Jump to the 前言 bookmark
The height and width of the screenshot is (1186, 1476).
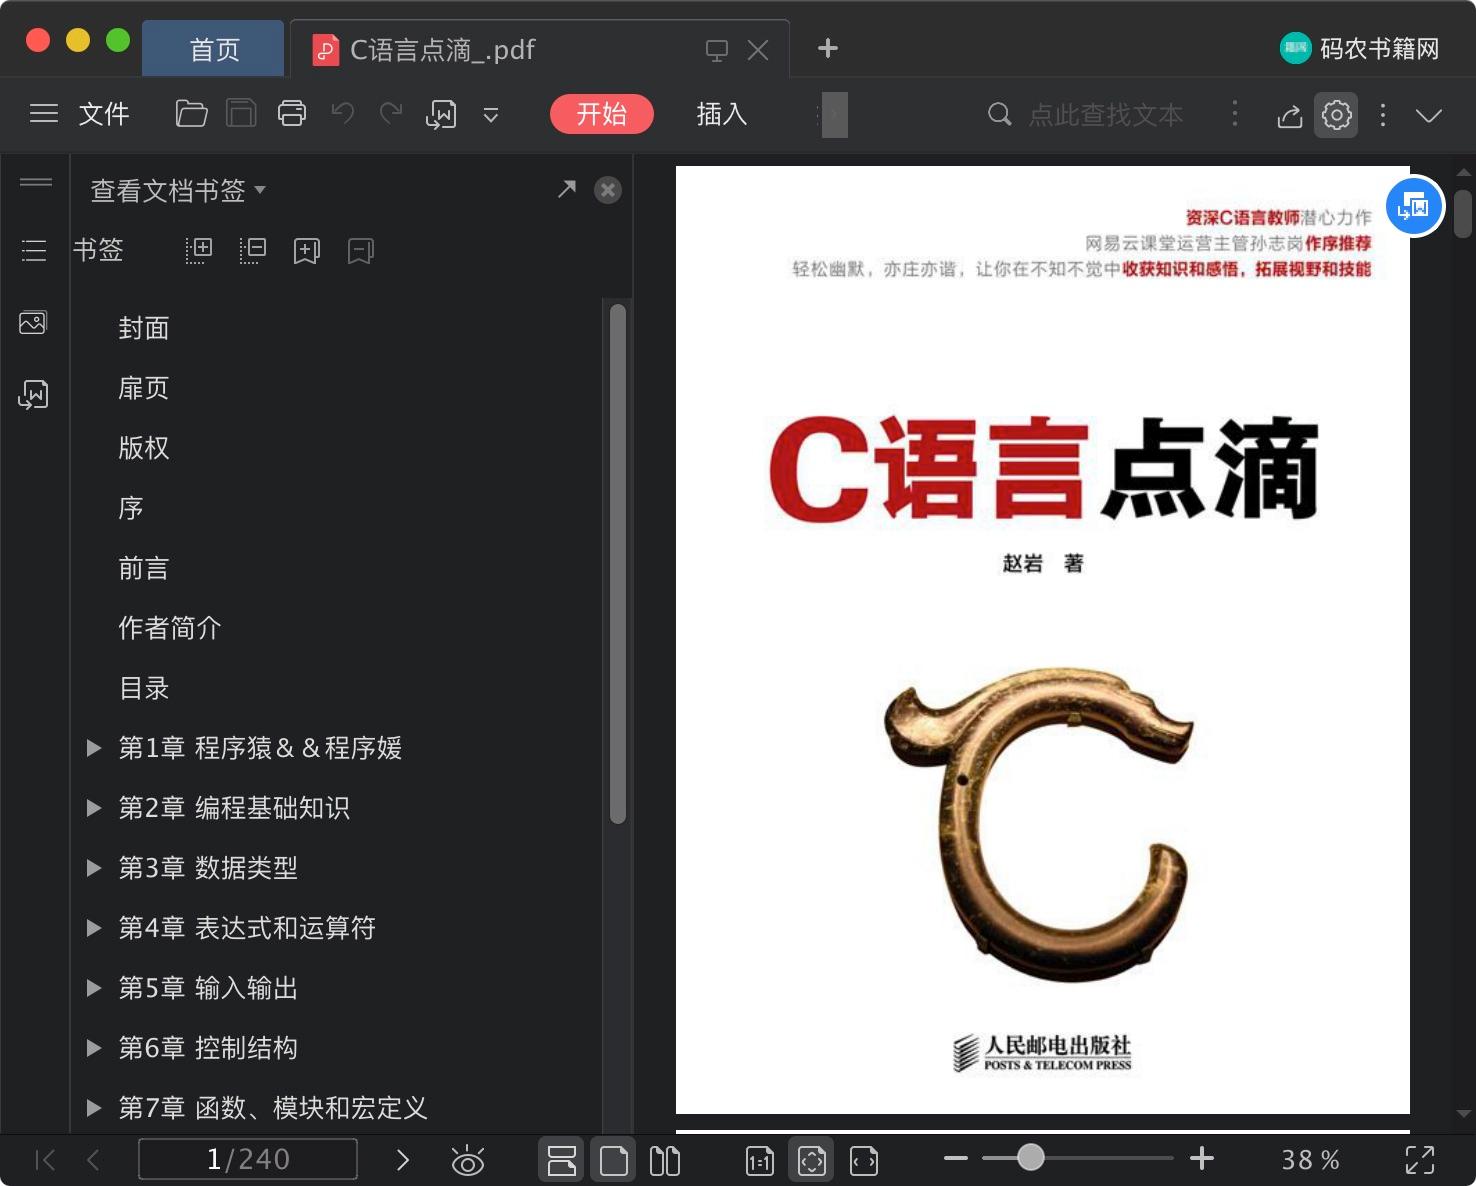click(144, 568)
